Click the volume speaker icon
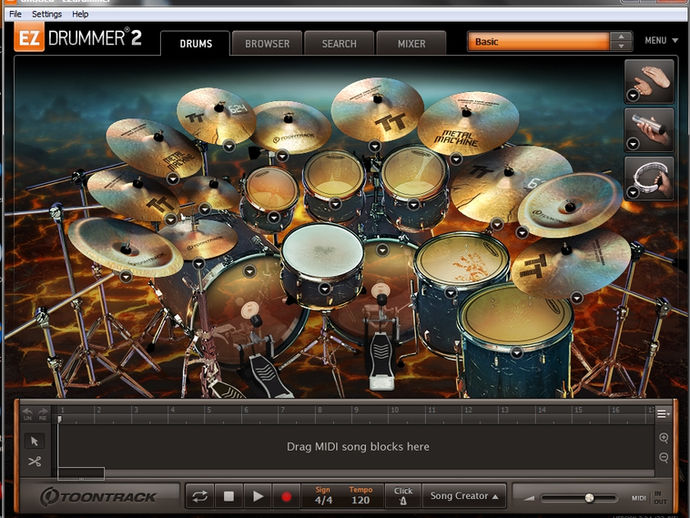The width and height of the screenshot is (690, 518). click(x=529, y=498)
